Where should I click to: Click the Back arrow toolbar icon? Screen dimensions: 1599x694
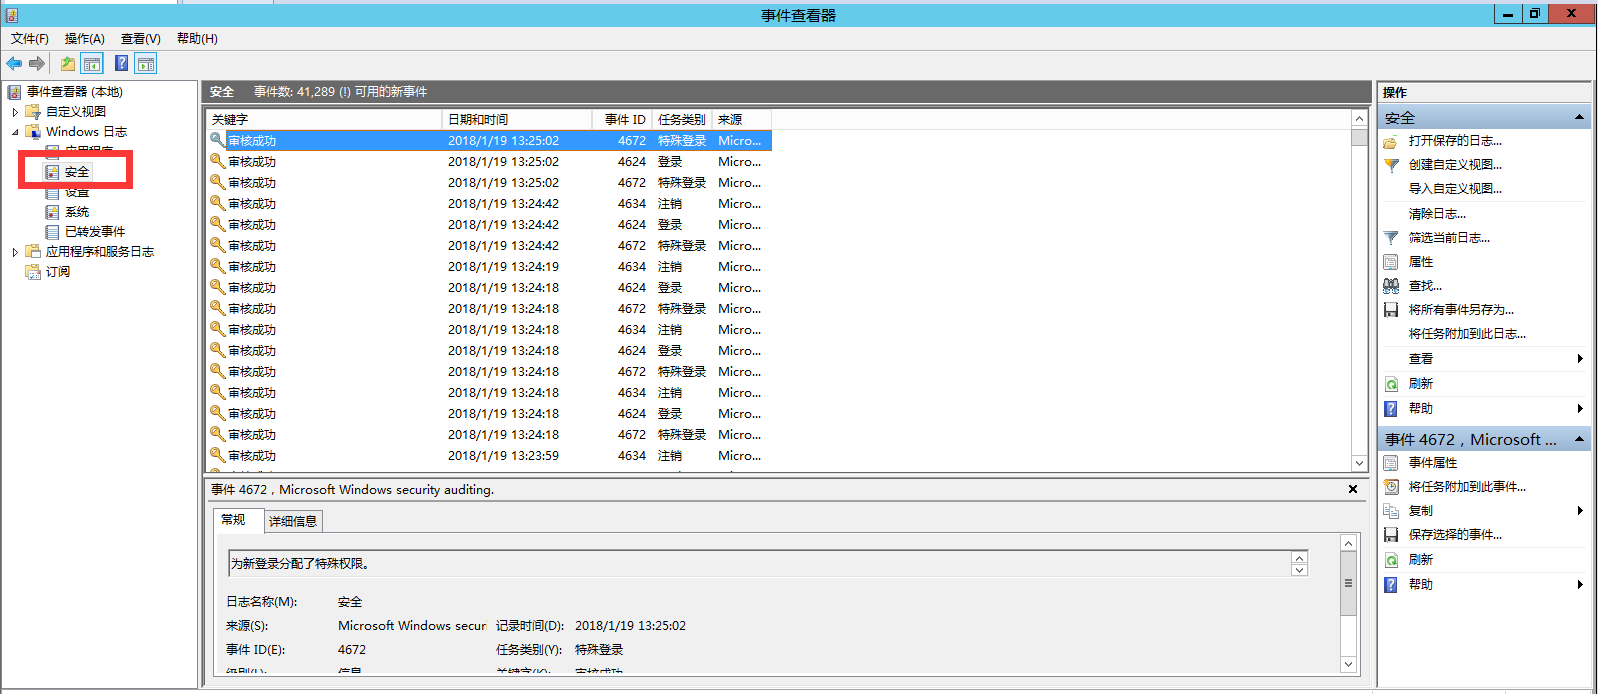click(14, 64)
